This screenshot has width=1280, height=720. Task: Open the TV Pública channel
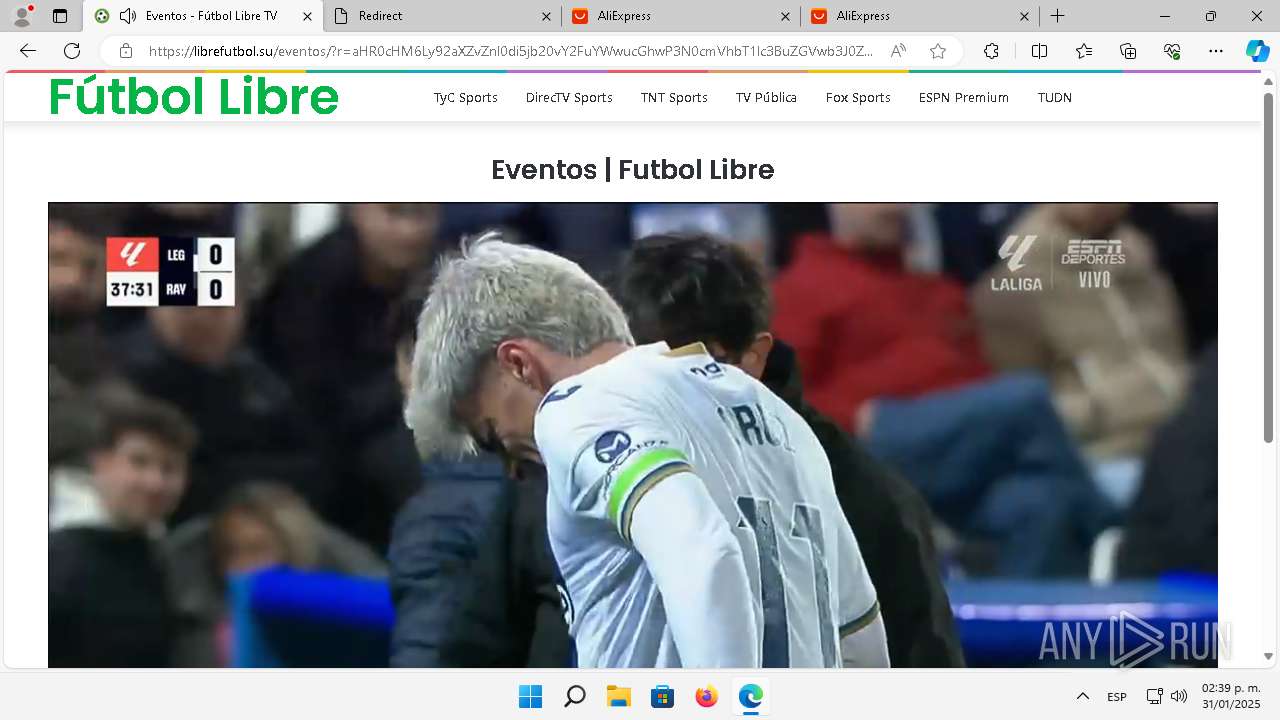(x=766, y=98)
